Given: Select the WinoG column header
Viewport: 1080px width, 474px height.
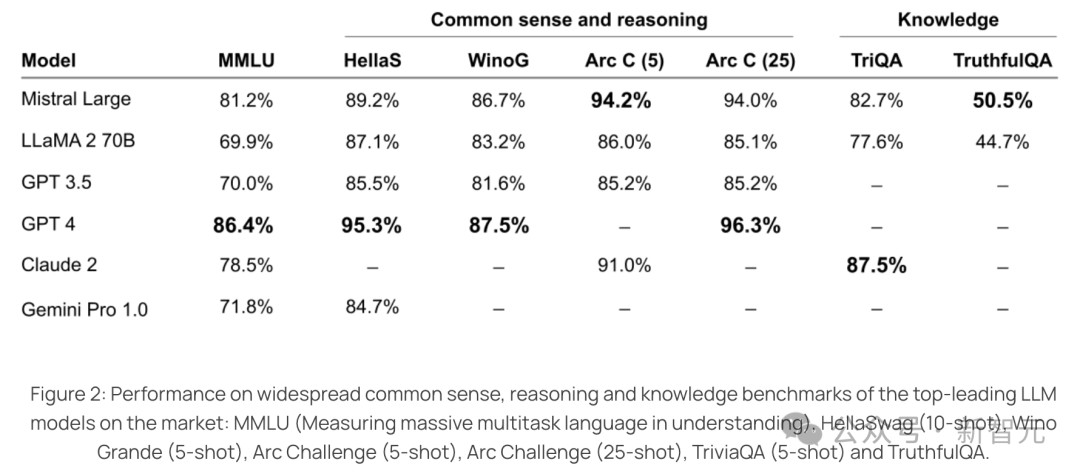Looking at the screenshot, I should [498, 60].
